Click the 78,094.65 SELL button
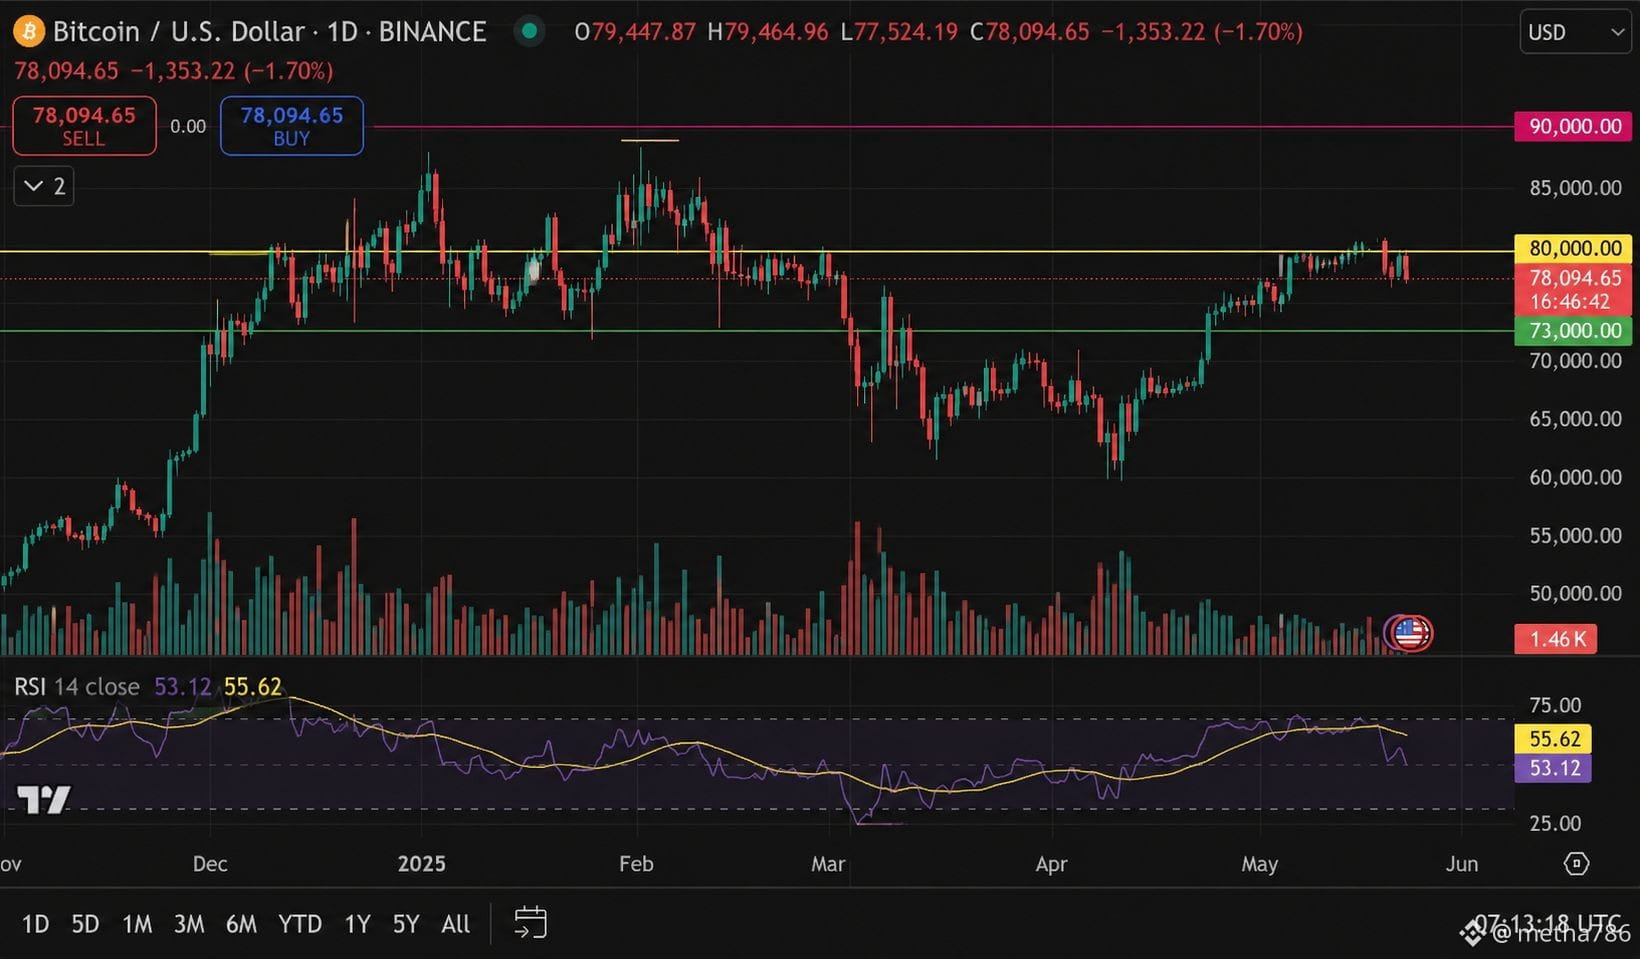1640x959 pixels. [84, 126]
